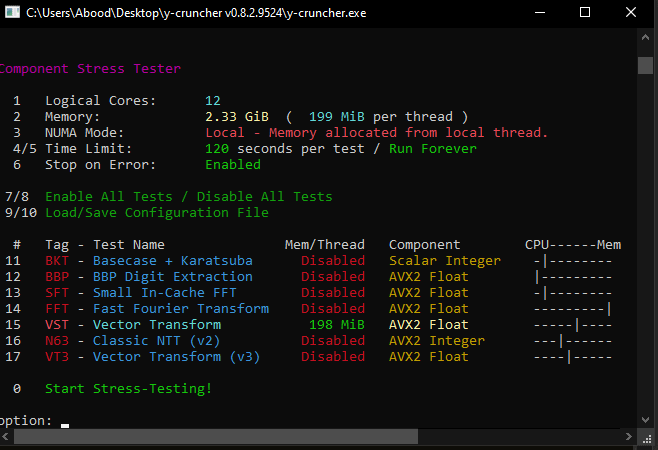Click the Disabled status of Basecase + Karatsuba
This screenshot has height=450, width=658.
[333, 261]
